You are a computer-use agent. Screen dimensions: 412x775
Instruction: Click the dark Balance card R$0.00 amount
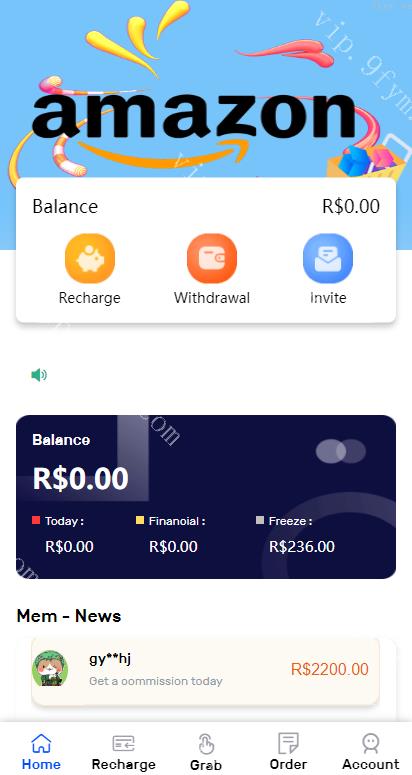(x=81, y=478)
